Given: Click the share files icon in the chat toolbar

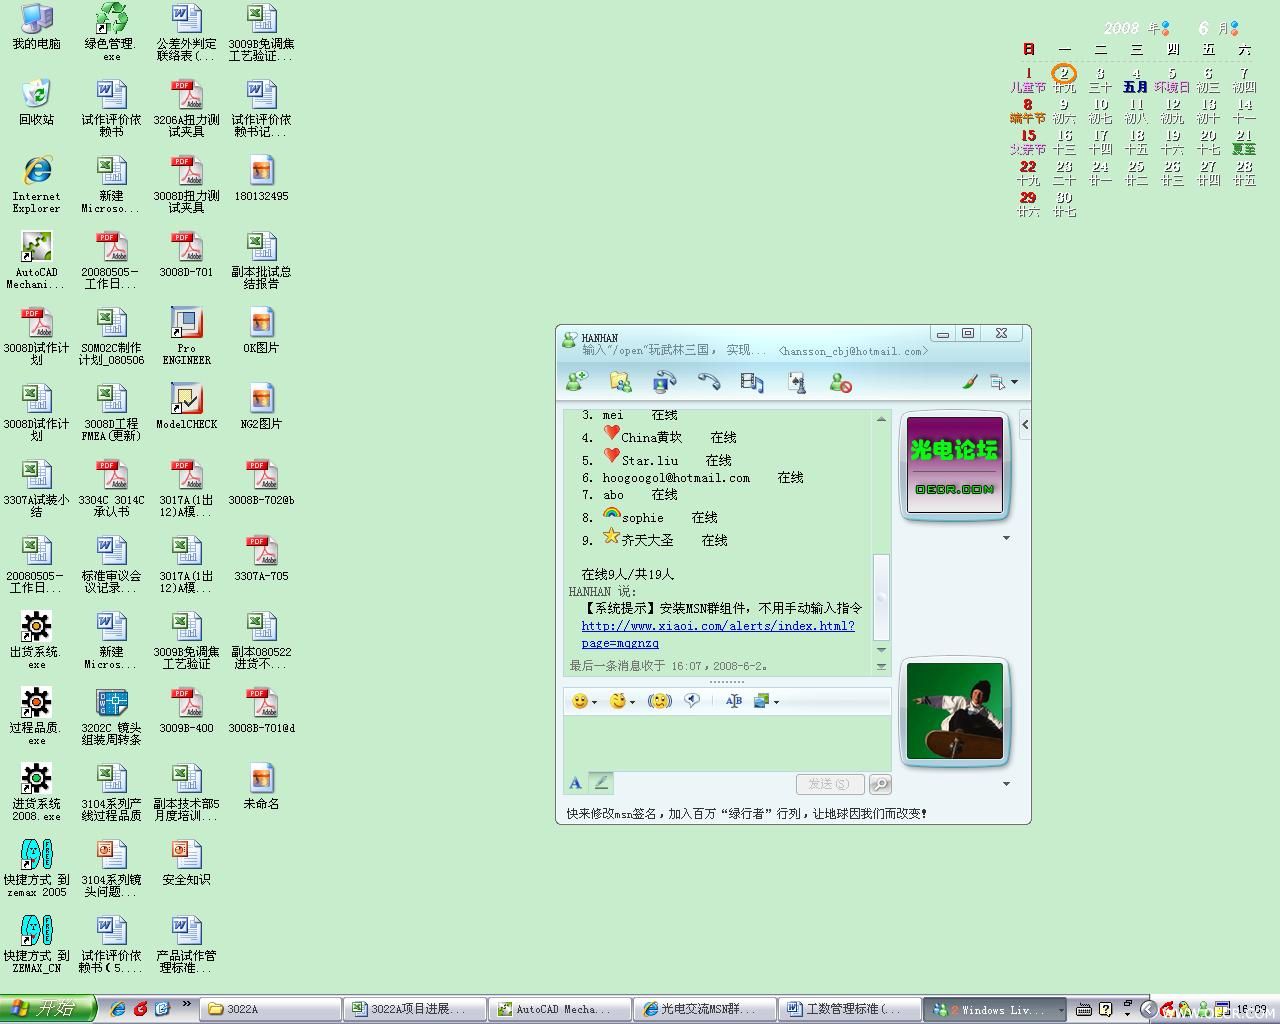Looking at the screenshot, I should point(620,382).
